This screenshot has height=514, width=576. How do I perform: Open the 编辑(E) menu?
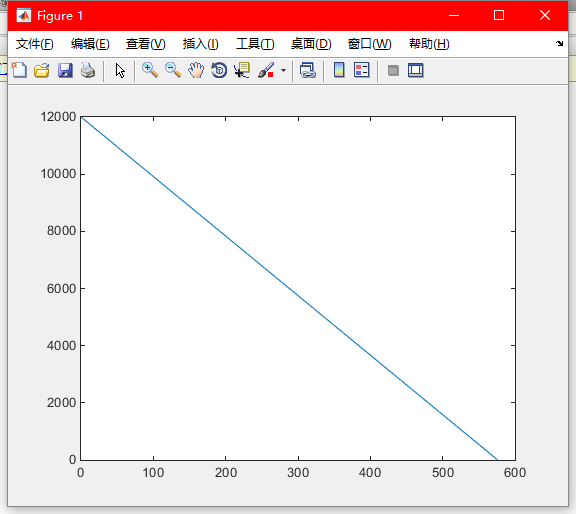[90, 44]
